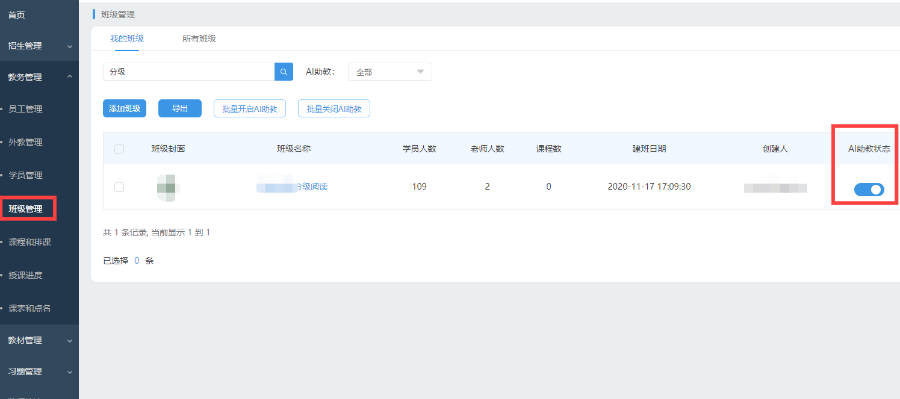The image size is (900, 399).
Task: Collapse the 教务管理 sidebar menu
Action: (x=39, y=77)
